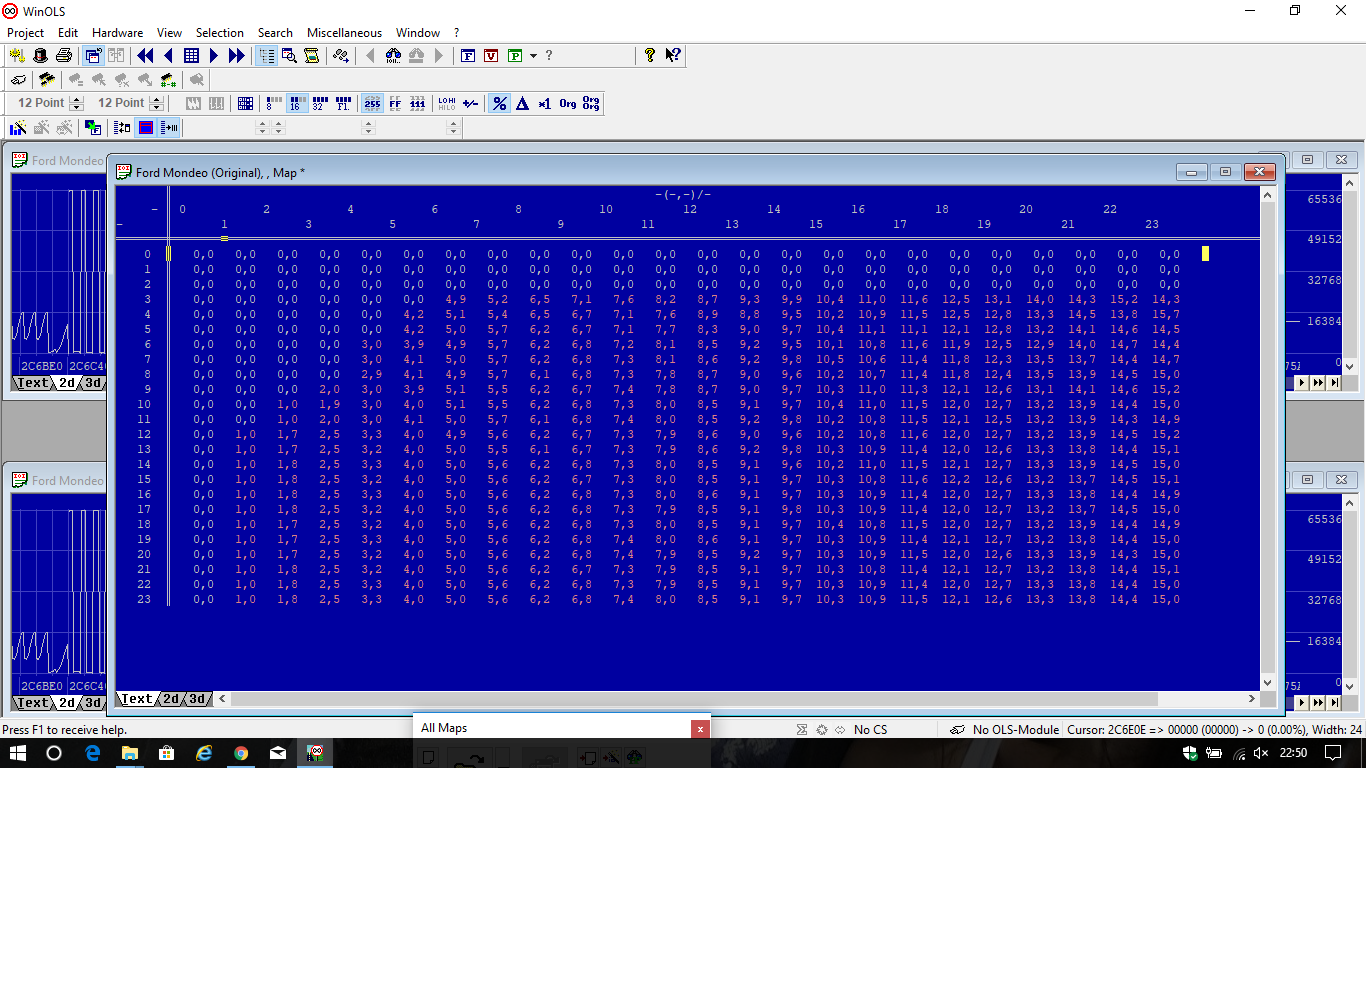Screen dimensions: 1366x992
Task: Click cell value 15,2 in row 3
Action: 1123,299
